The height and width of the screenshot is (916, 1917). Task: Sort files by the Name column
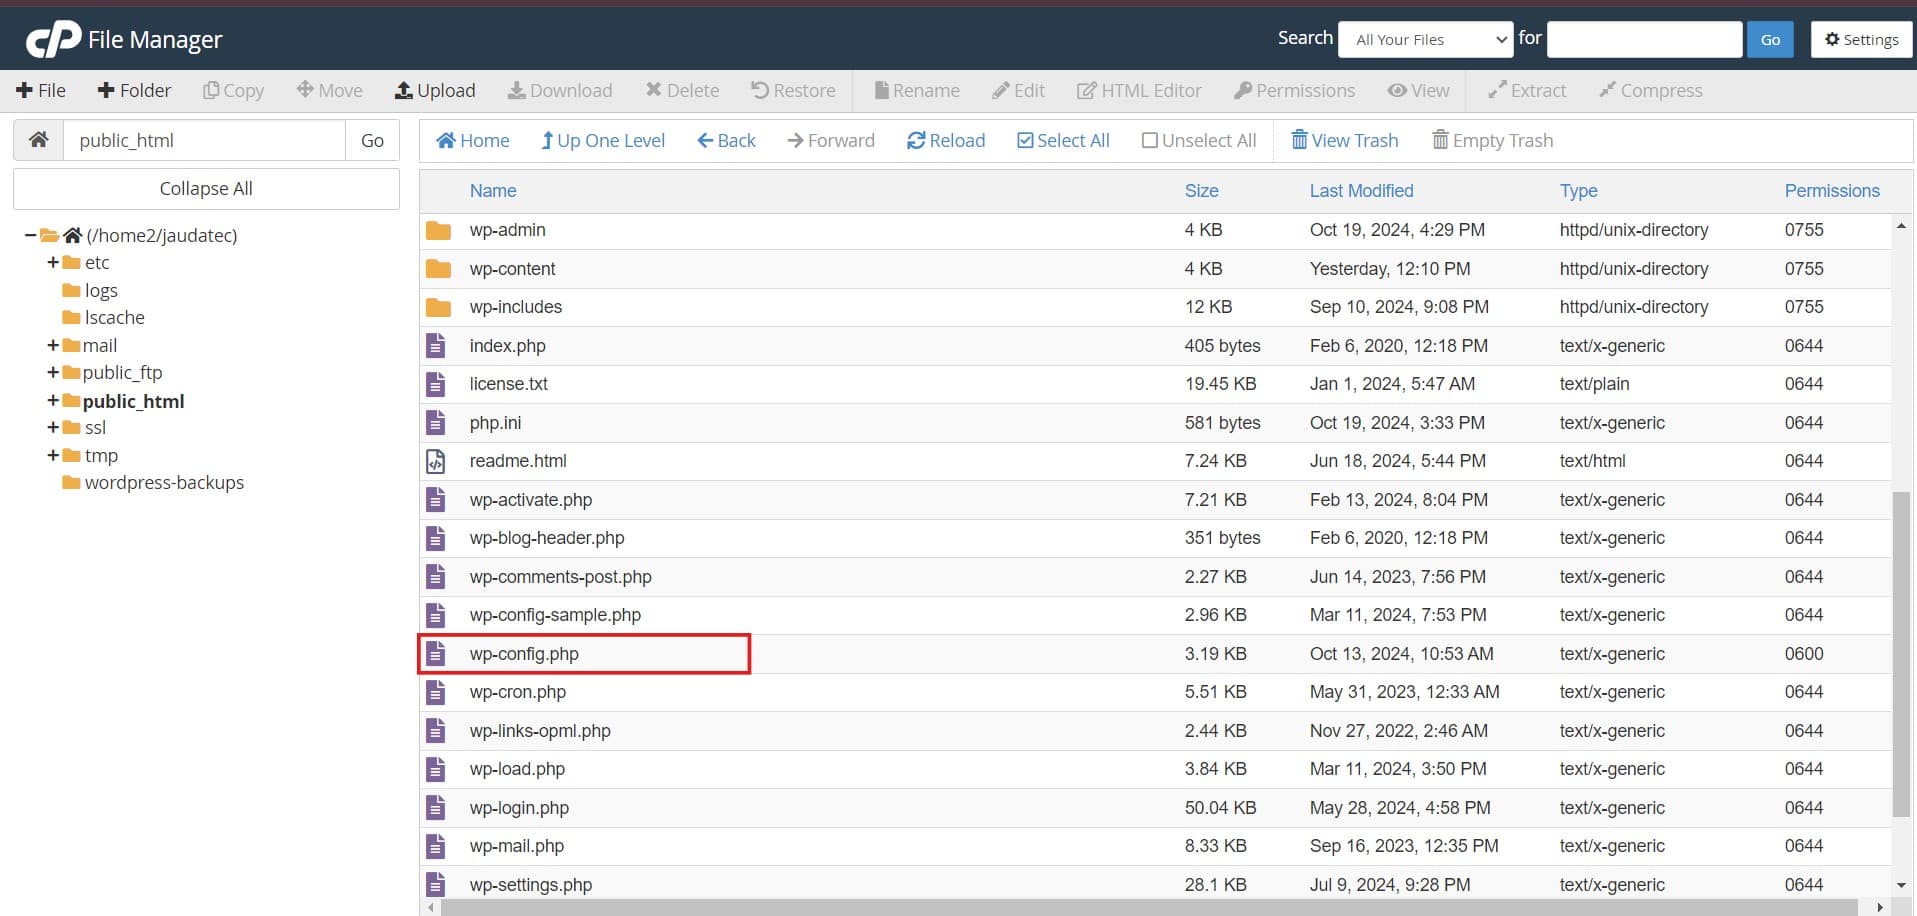pos(493,190)
